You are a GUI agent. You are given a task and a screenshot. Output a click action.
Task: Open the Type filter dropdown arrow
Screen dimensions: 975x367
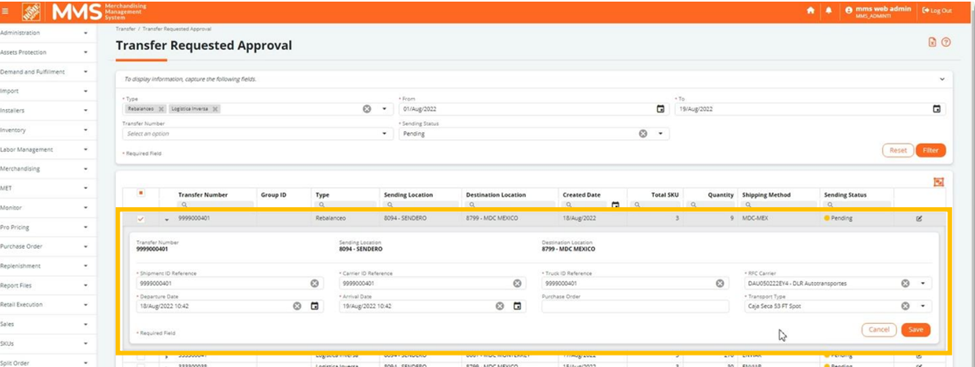pos(384,109)
